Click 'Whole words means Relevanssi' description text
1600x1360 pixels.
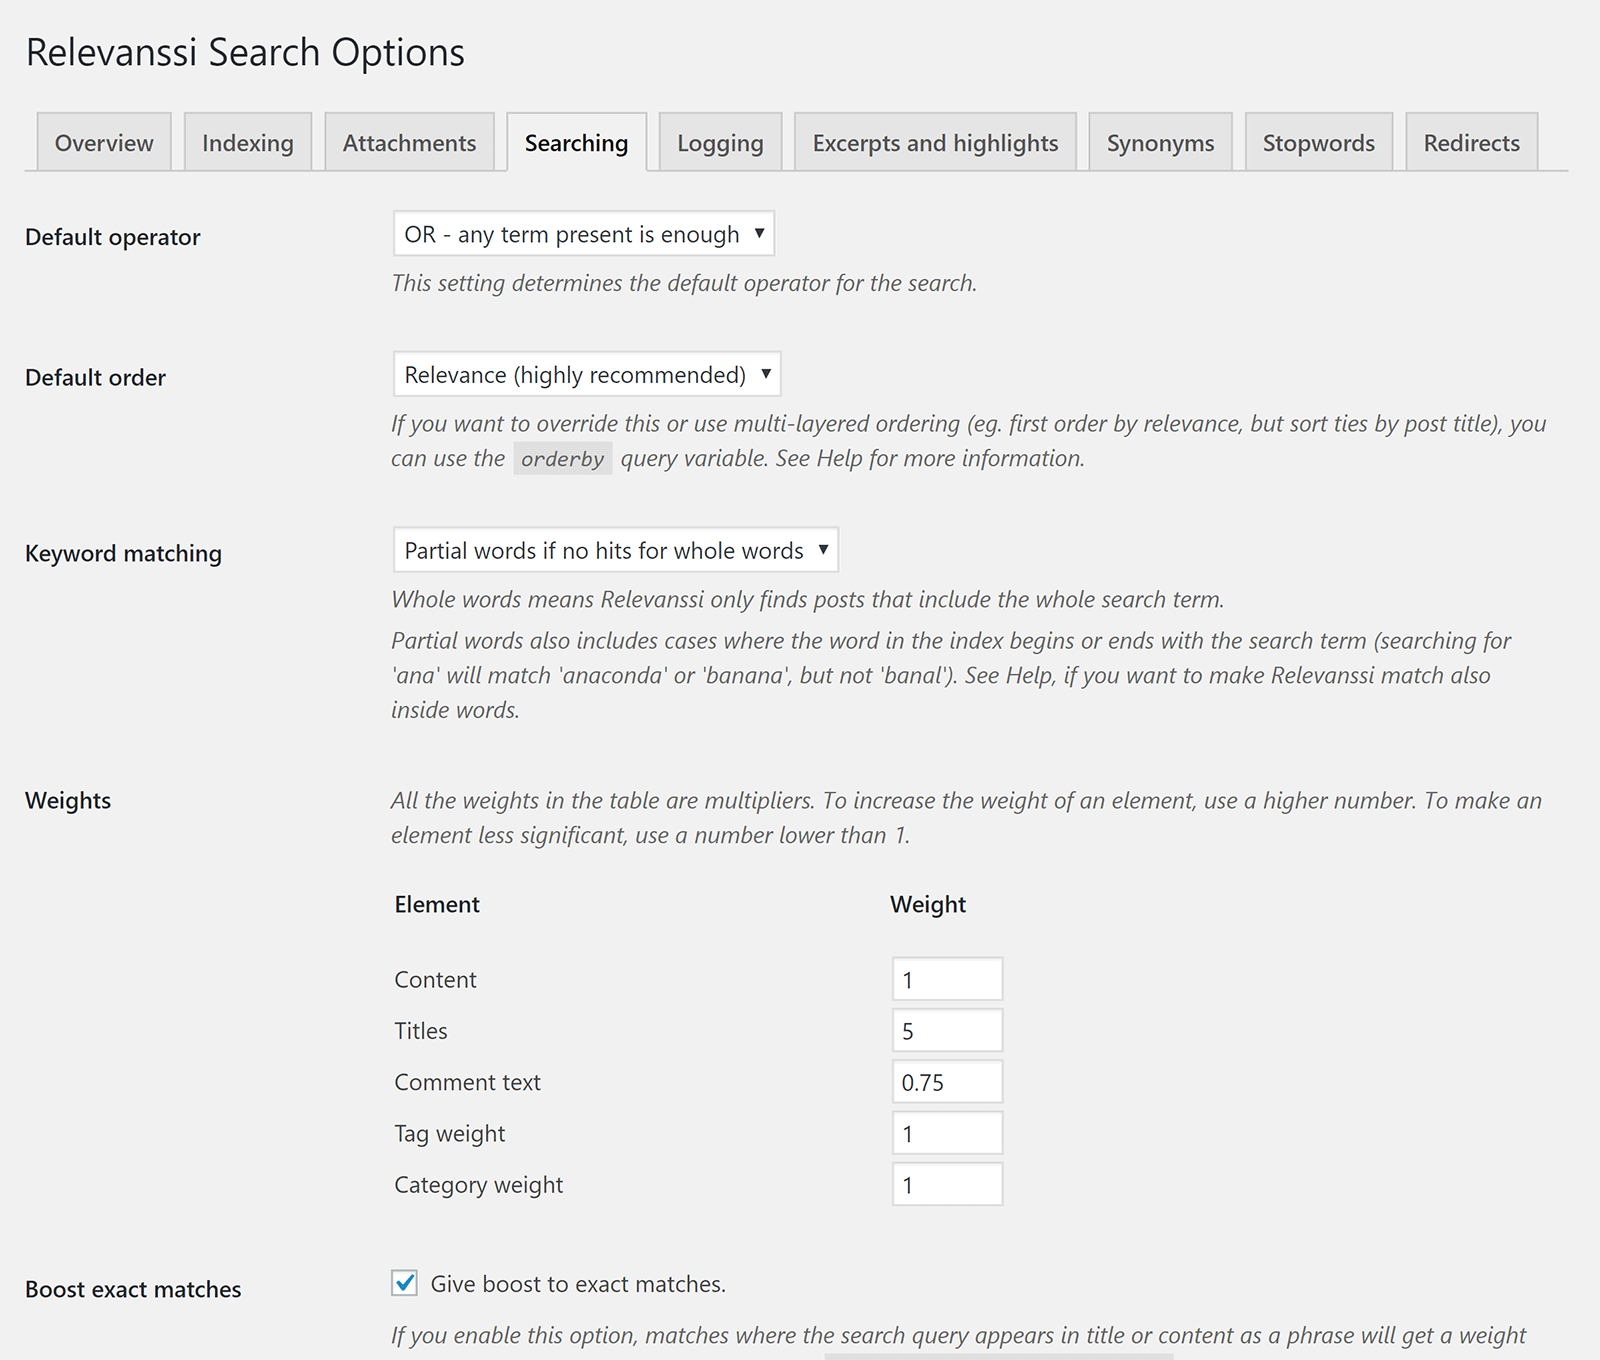coord(808,599)
